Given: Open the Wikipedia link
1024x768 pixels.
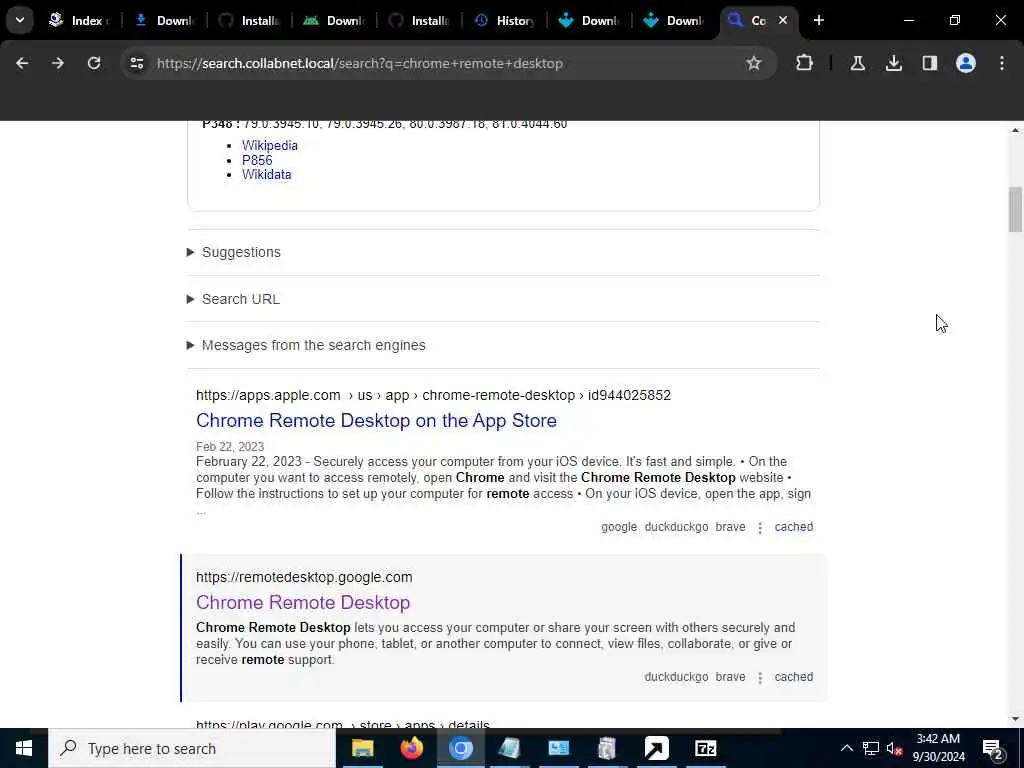Looking at the screenshot, I should (x=270, y=146).
